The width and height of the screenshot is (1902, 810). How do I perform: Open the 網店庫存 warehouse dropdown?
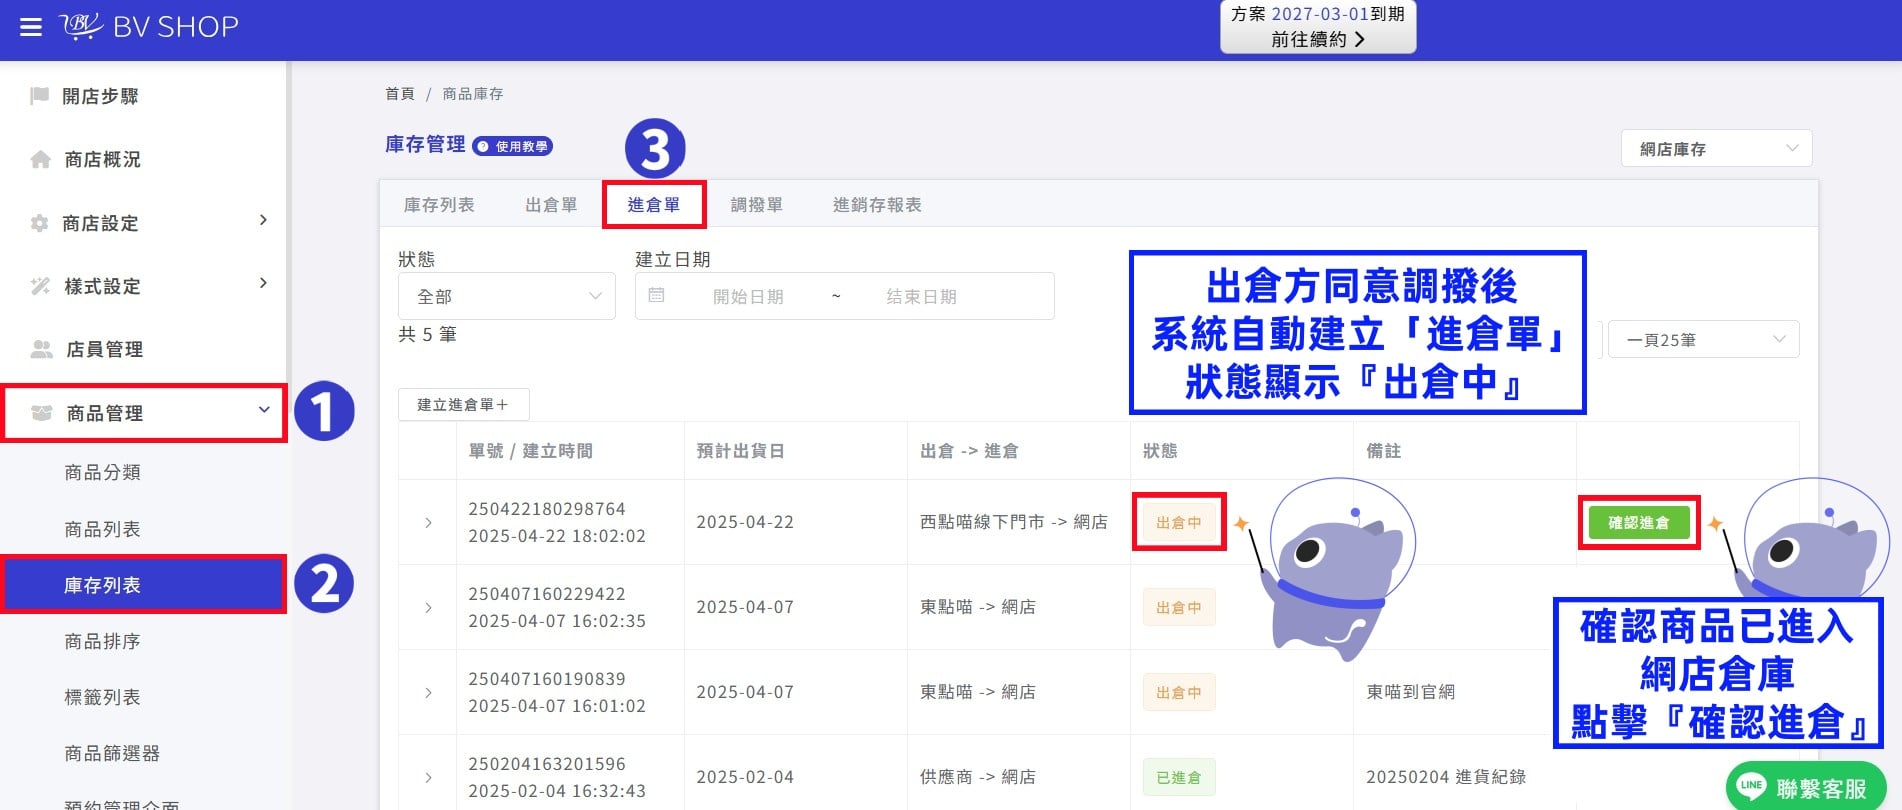pyautogui.click(x=1717, y=148)
